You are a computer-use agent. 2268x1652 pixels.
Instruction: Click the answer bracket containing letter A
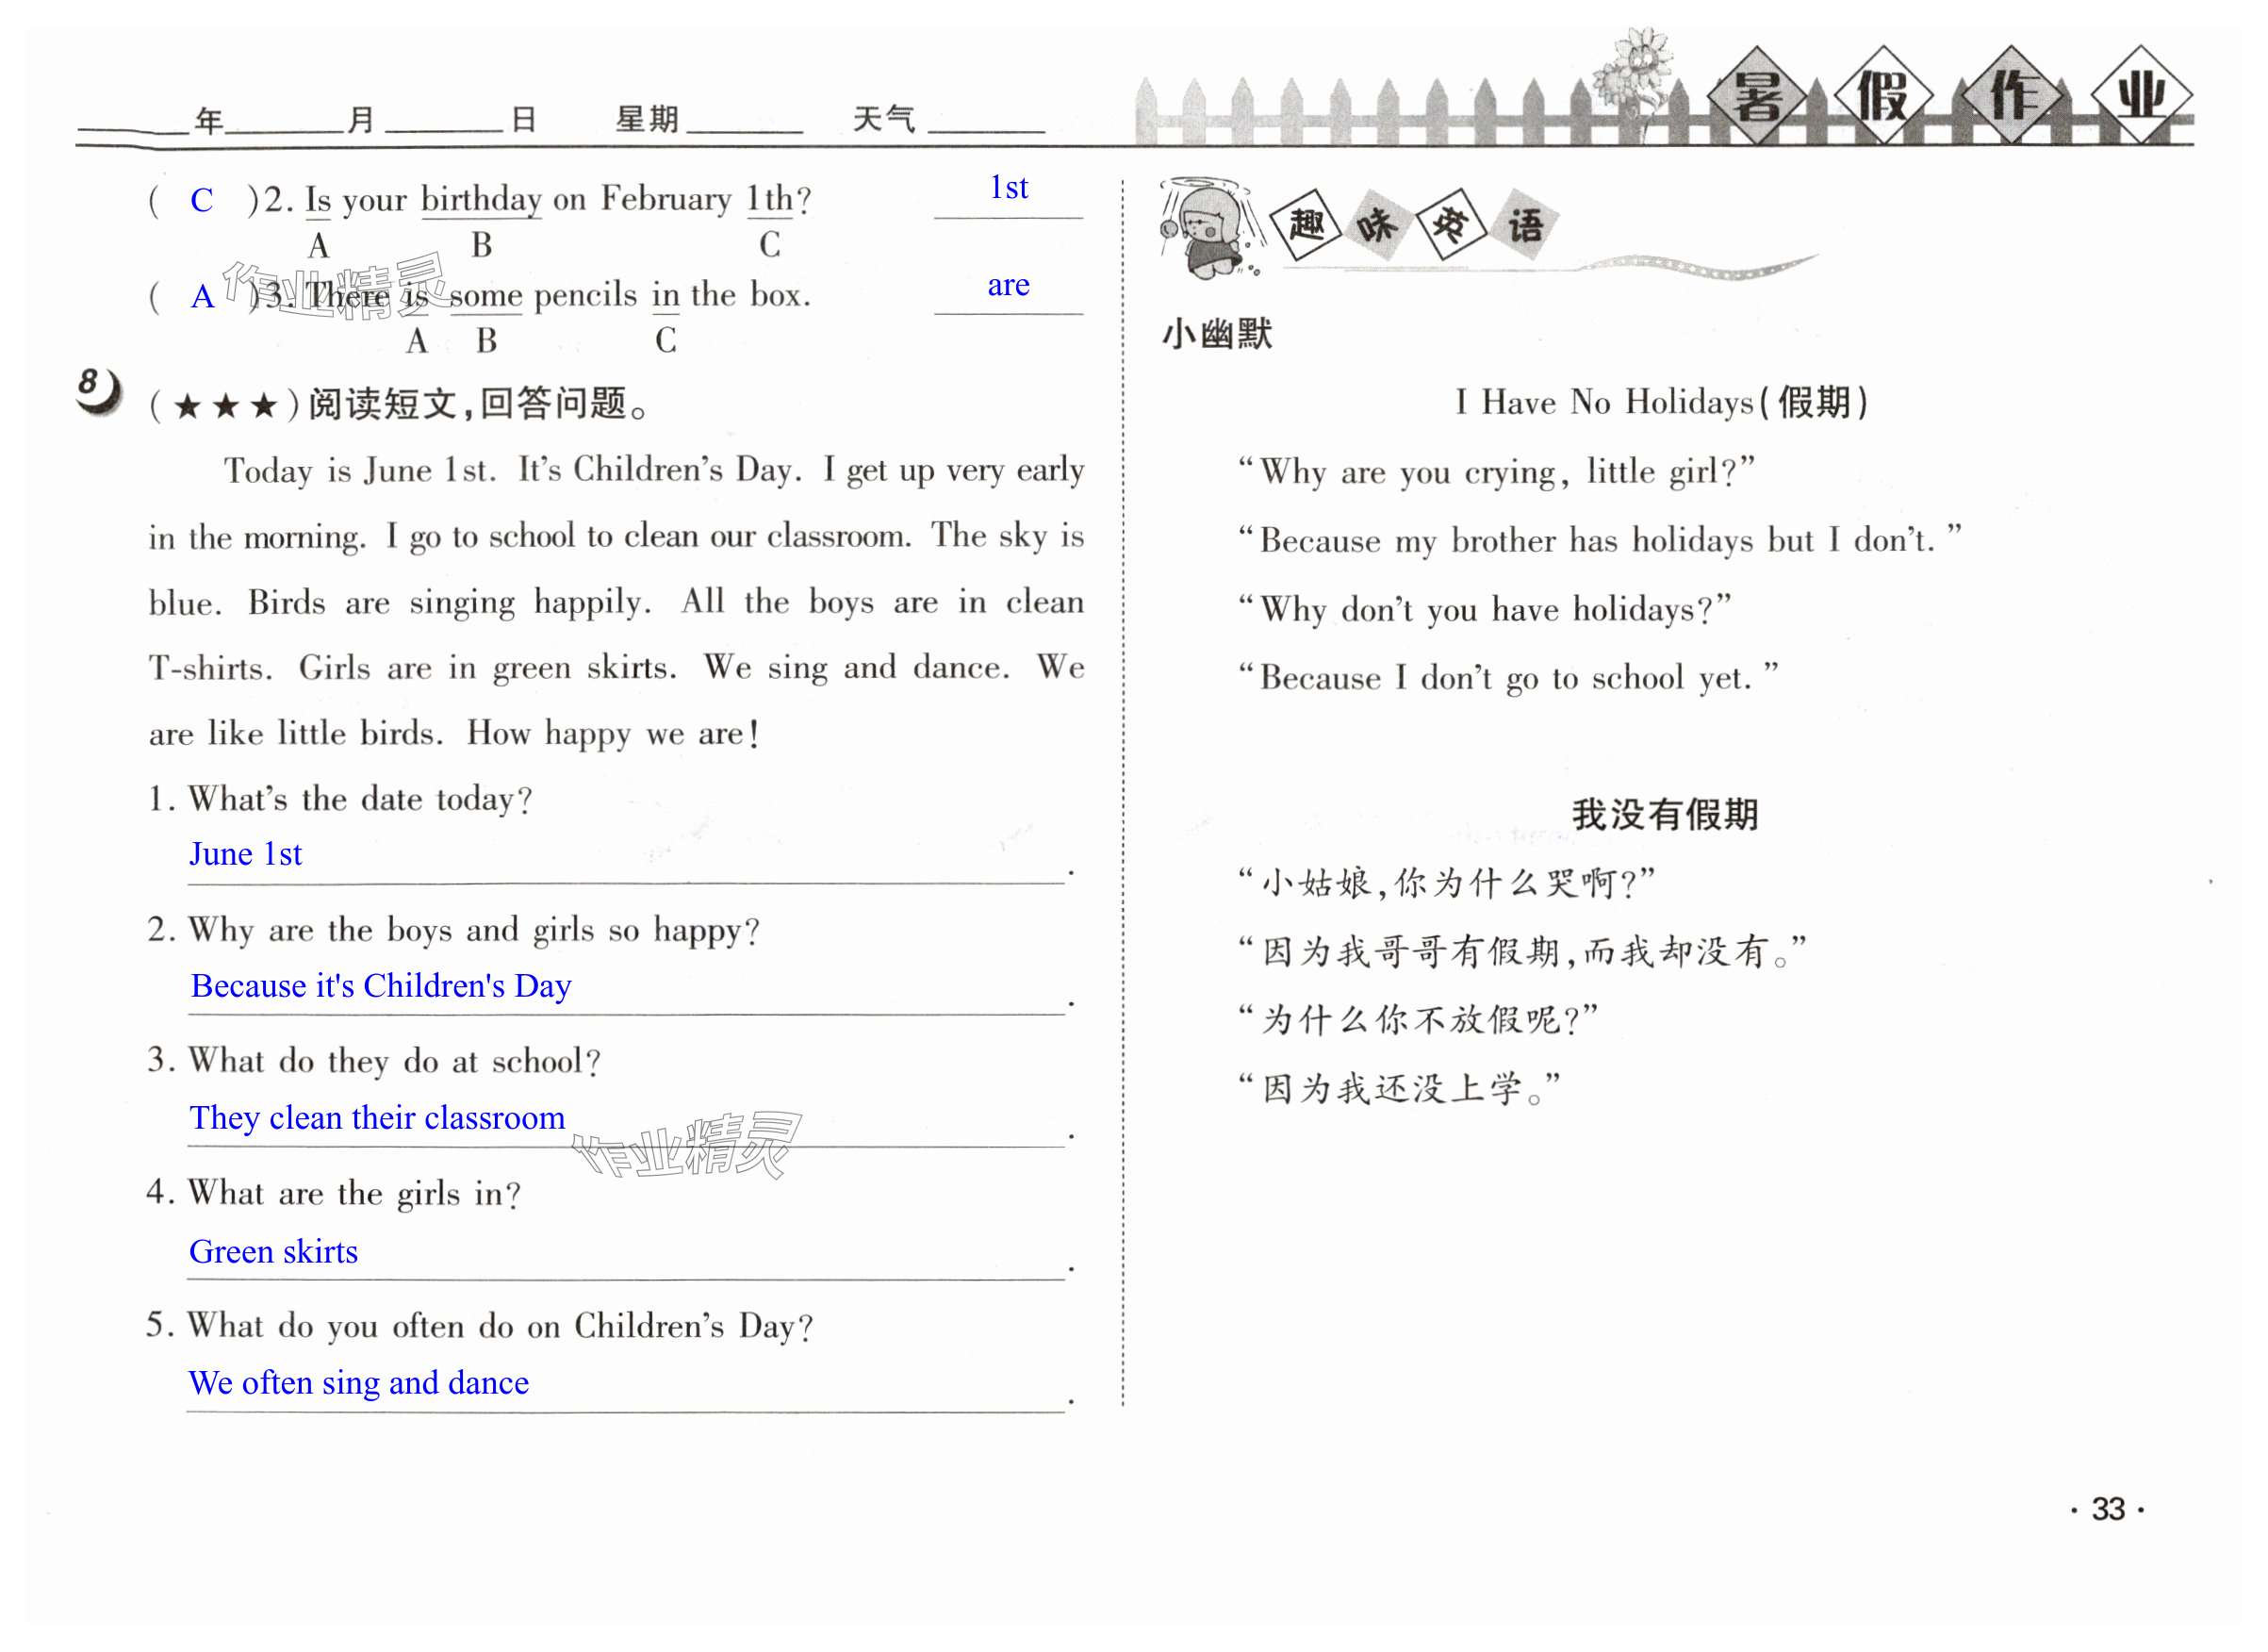coord(202,297)
